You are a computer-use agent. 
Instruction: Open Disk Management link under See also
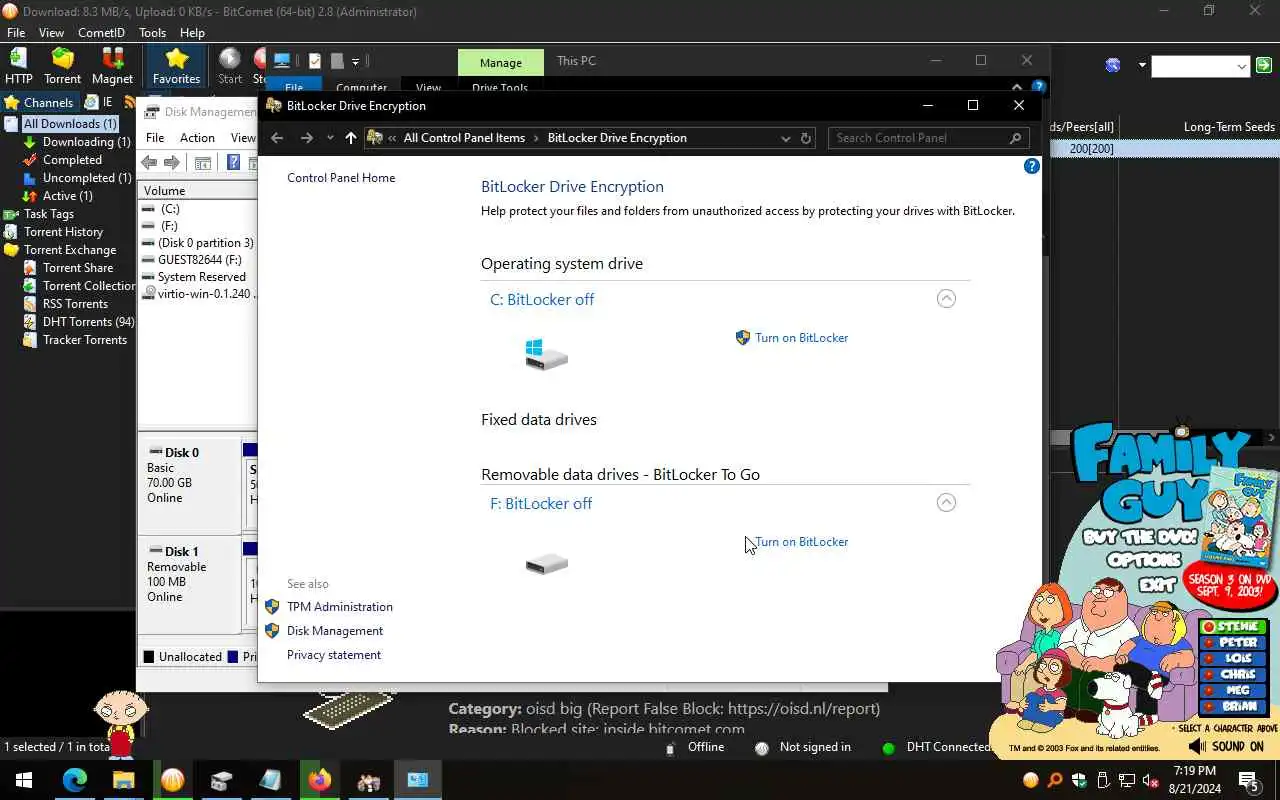(335, 631)
